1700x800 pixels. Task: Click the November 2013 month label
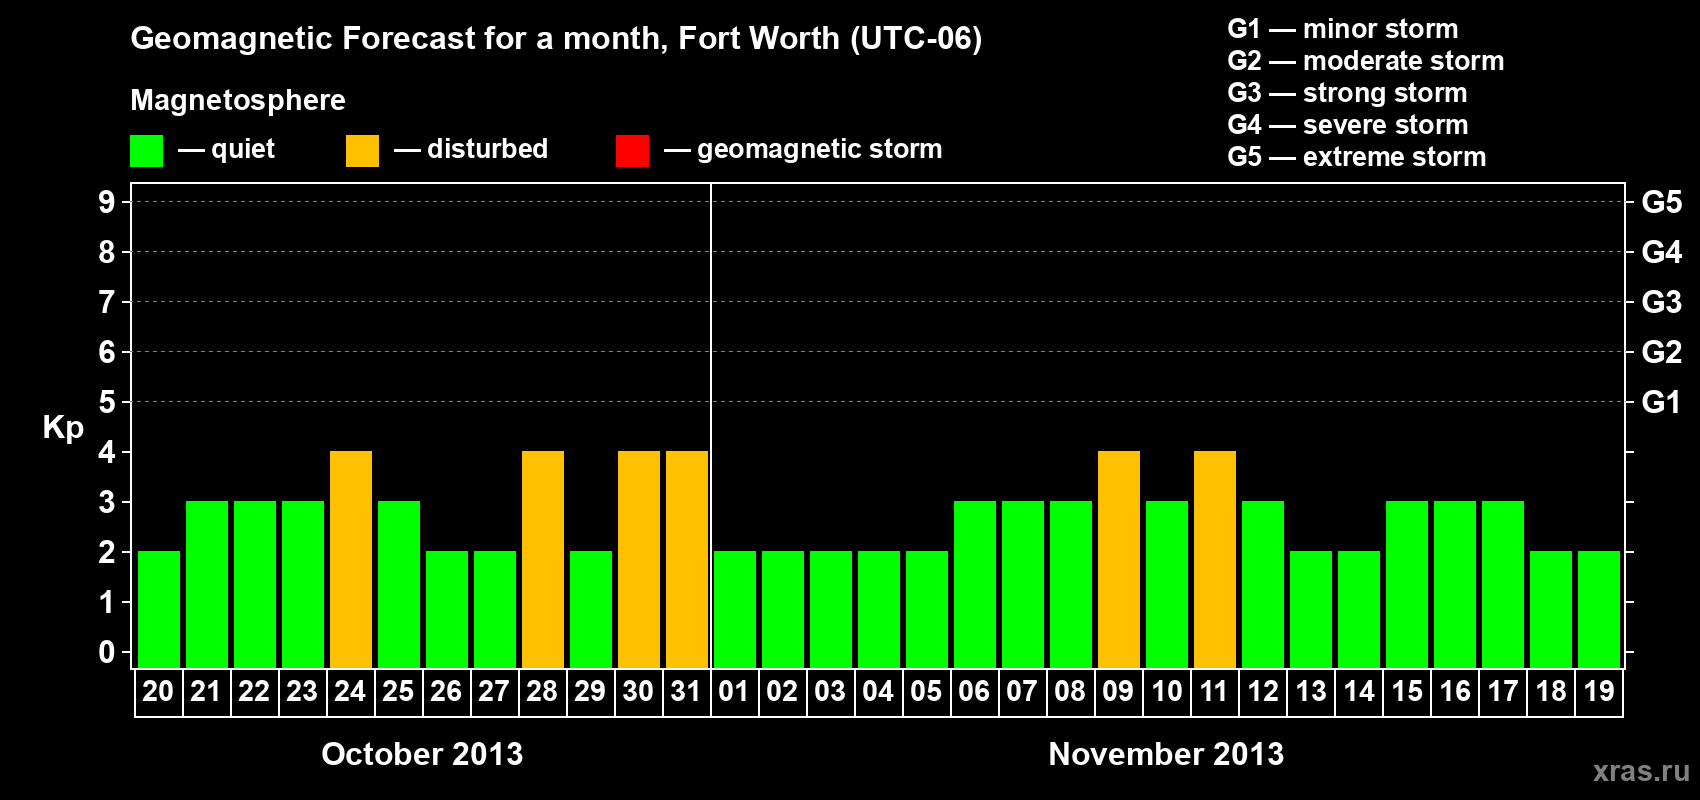tap(1166, 754)
